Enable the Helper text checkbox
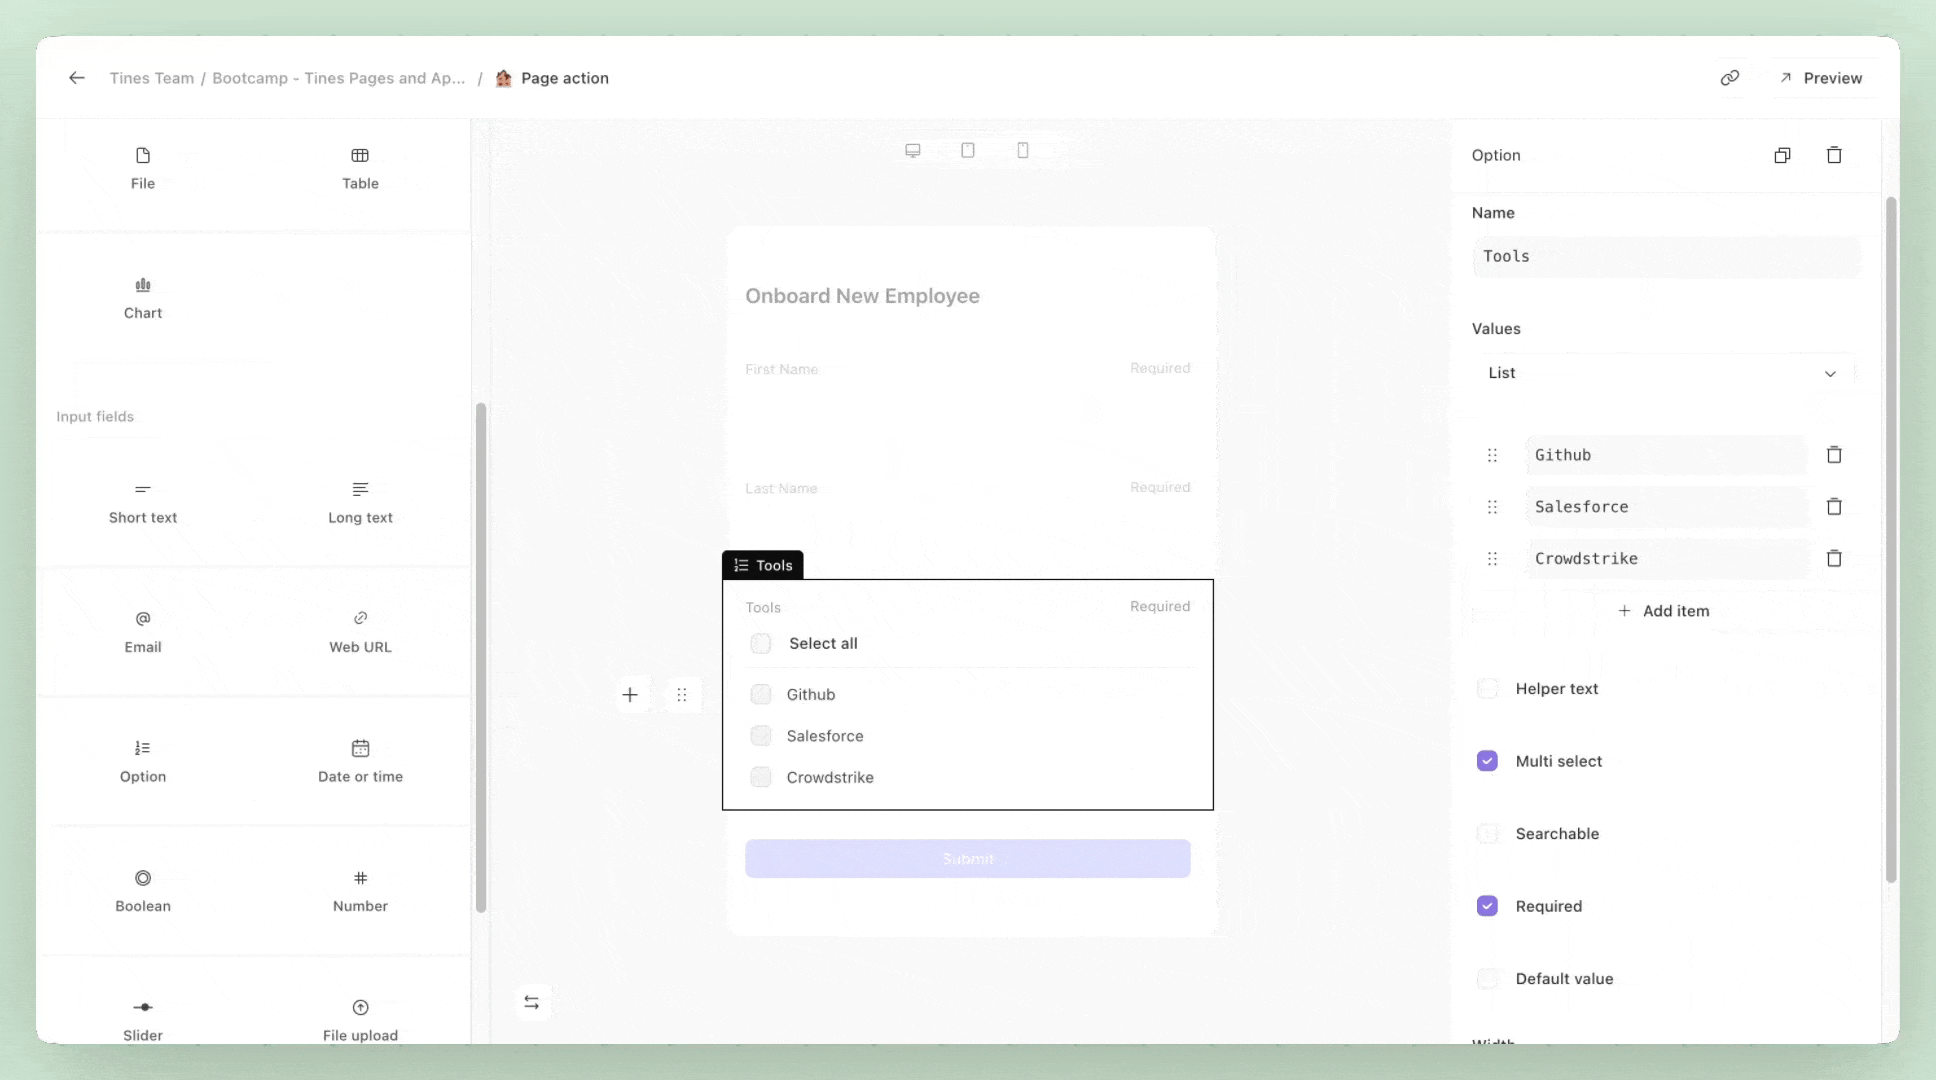 click(1487, 689)
